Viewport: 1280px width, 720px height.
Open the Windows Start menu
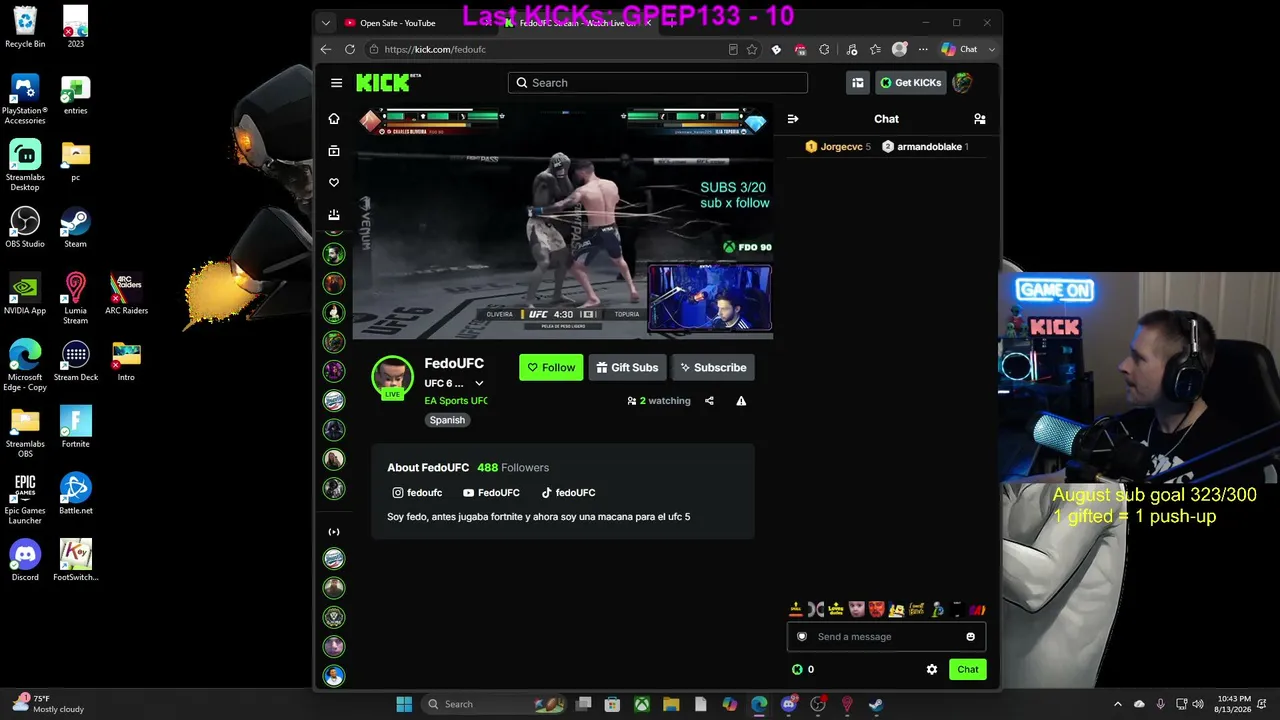404,704
